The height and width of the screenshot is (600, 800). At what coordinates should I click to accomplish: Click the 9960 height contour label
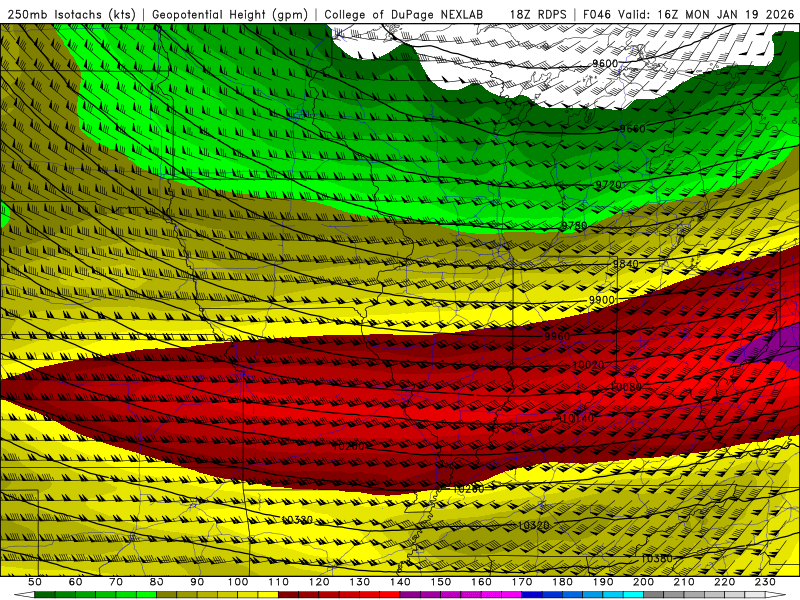(557, 336)
